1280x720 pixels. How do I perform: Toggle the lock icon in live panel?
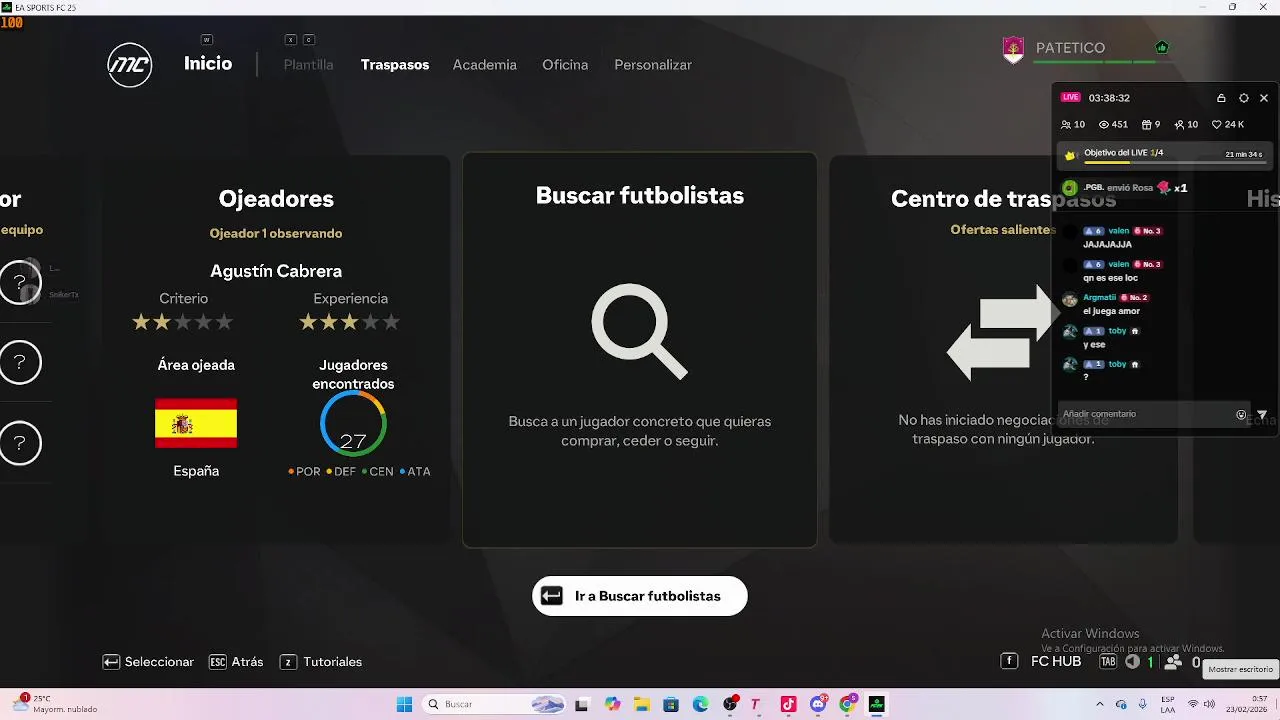[1221, 98]
